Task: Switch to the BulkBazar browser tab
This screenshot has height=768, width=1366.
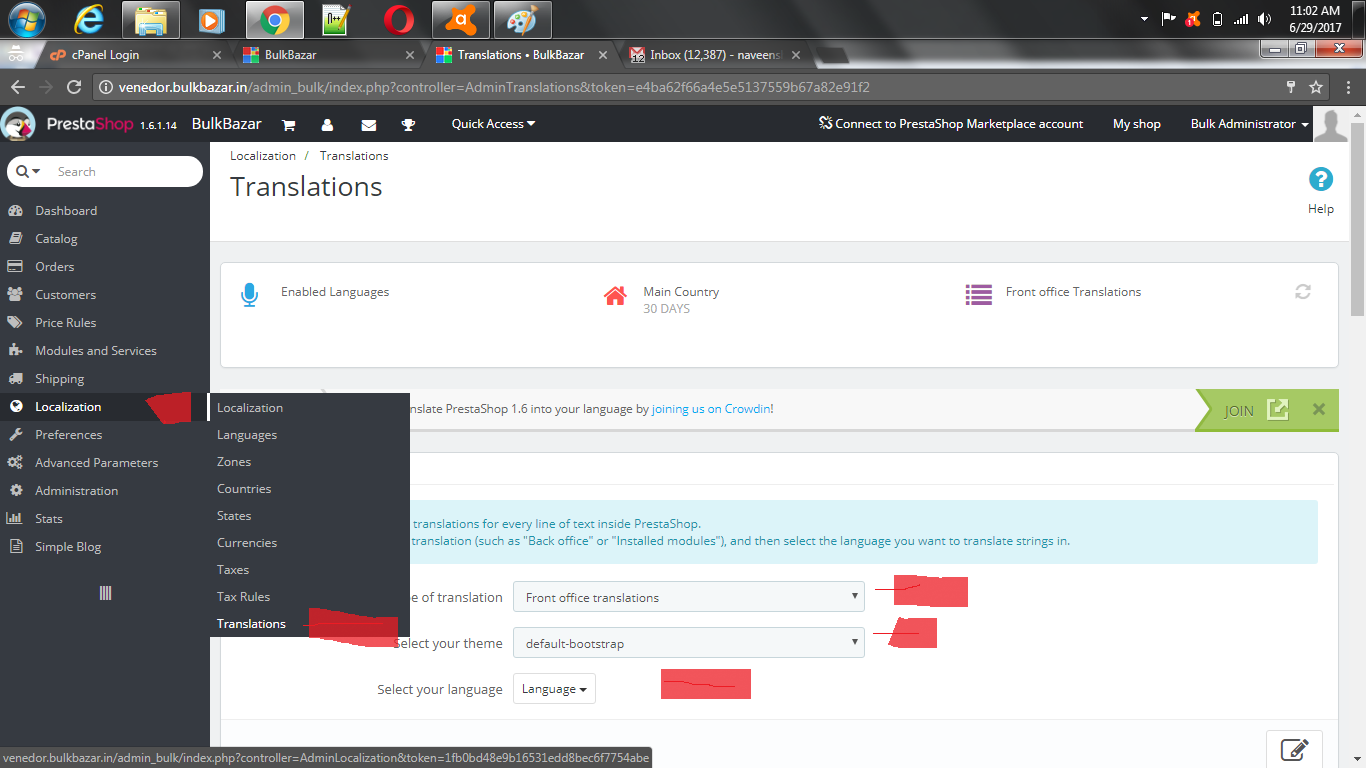Action: [x=330, y=55]
